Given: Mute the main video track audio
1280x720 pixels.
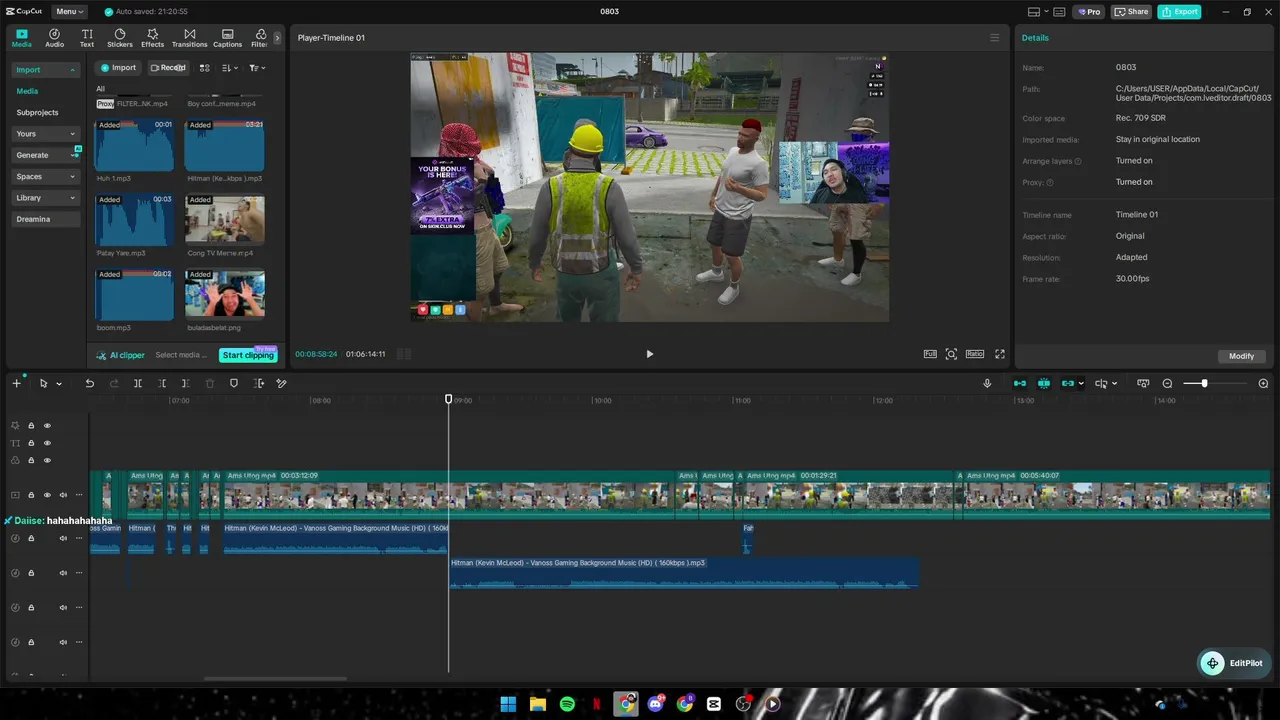Looking at the screenshot, I should [63, 495].
